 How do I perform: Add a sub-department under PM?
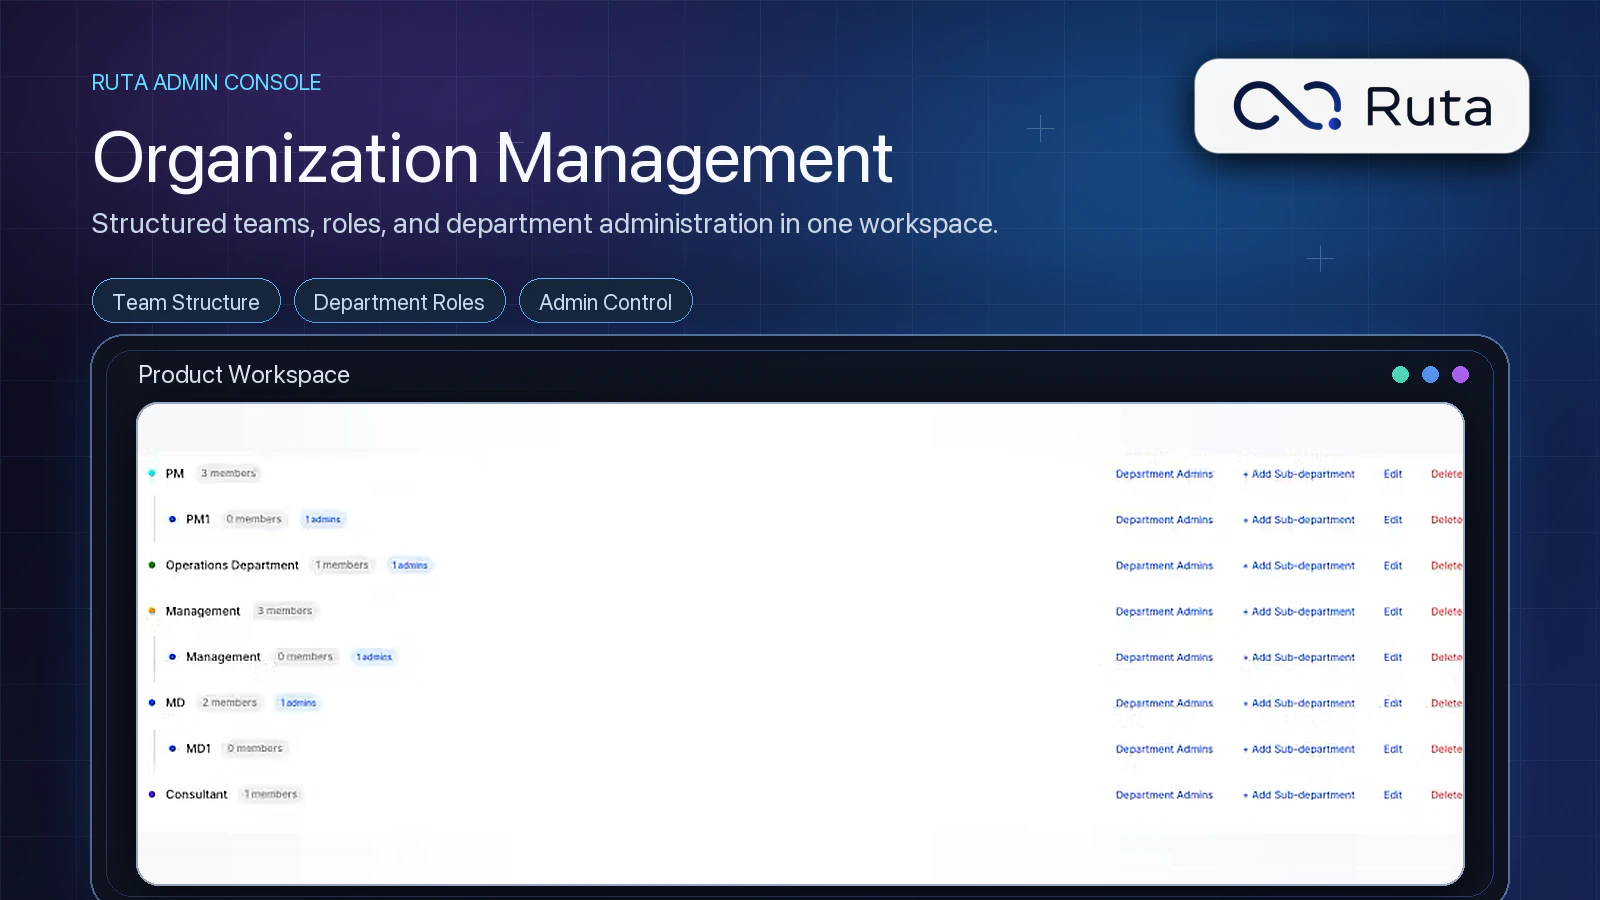tap(1298, 474)
